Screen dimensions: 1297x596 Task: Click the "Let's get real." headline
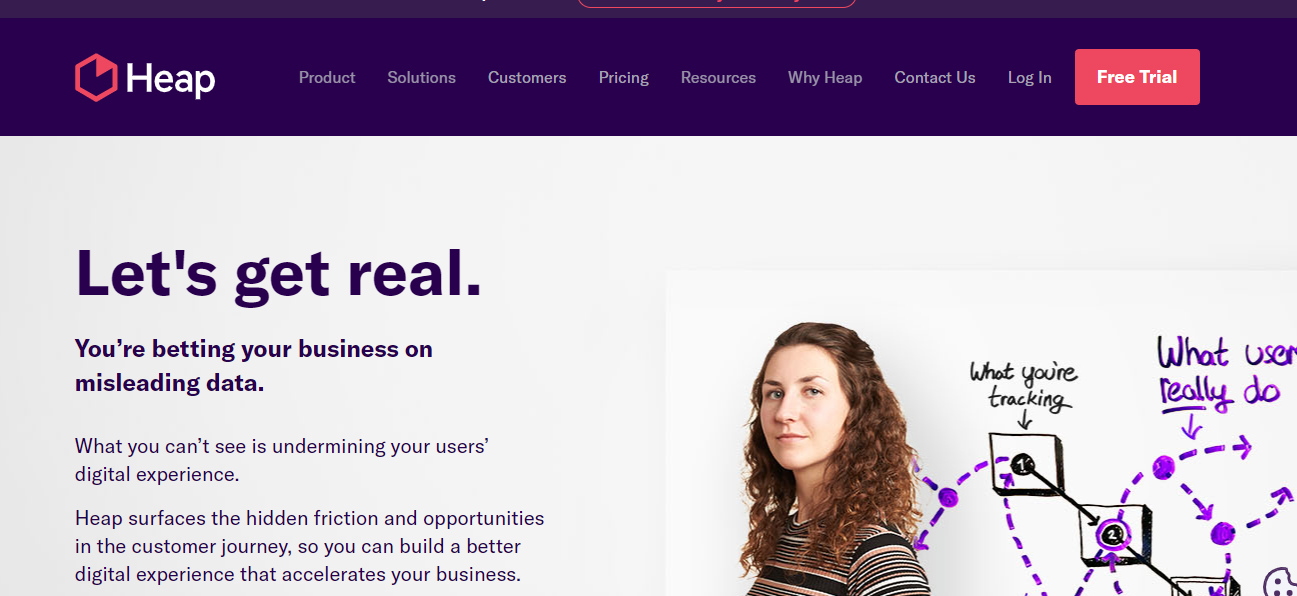pyautogui.click(x=279, y=272)
